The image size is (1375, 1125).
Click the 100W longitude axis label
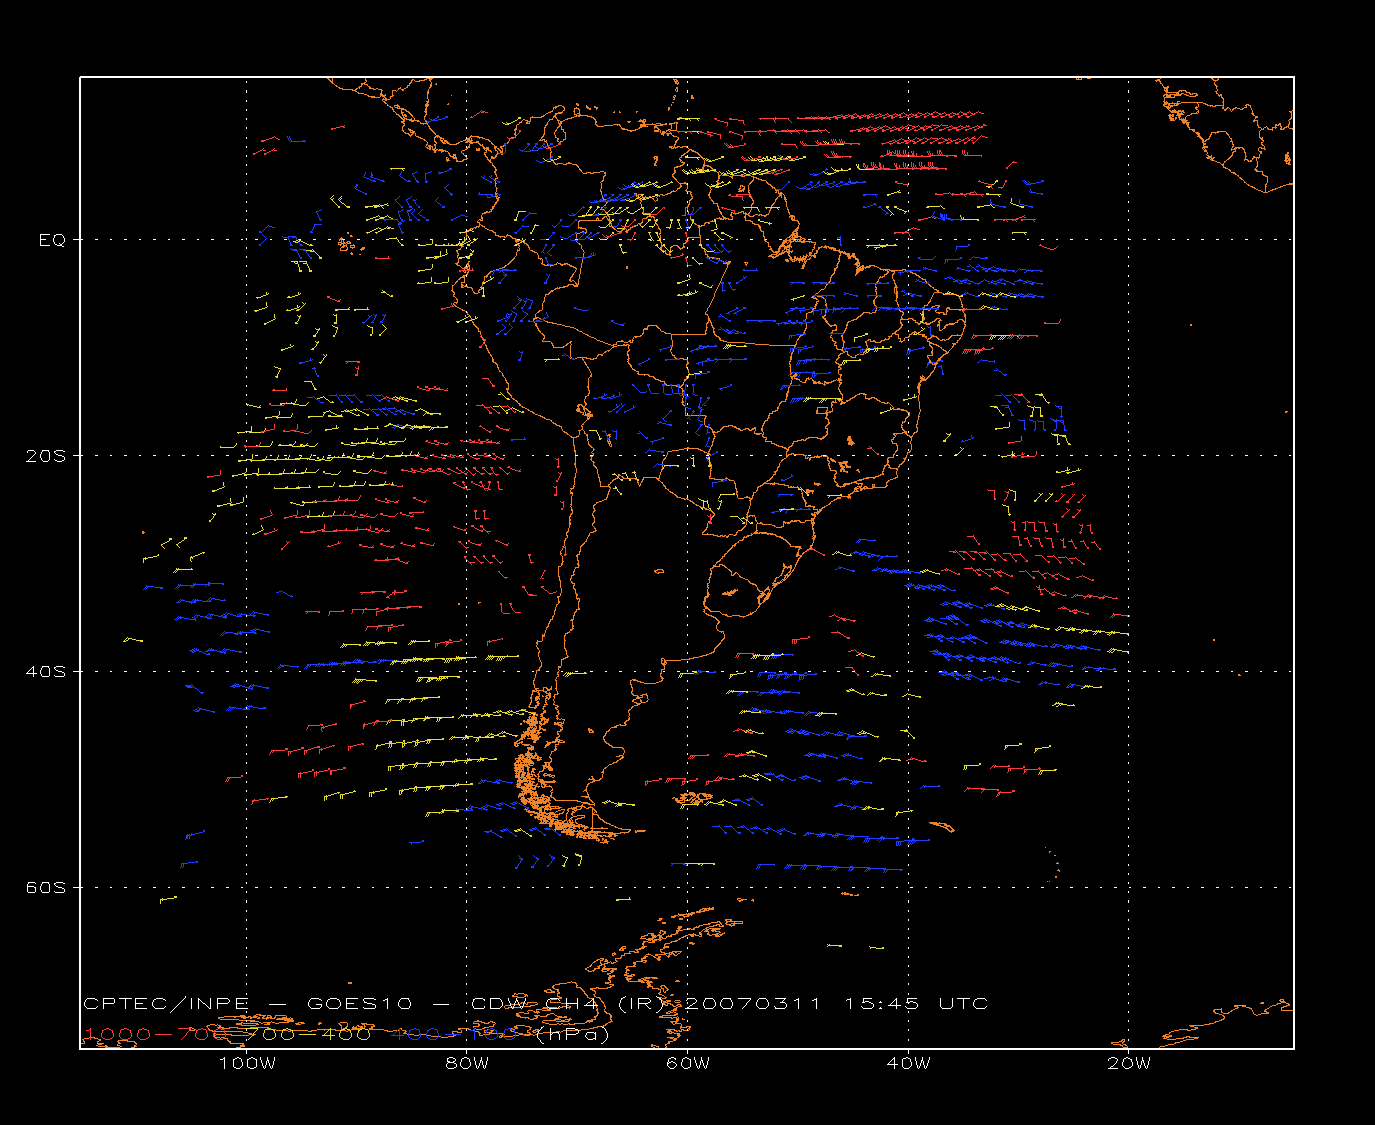pyautogui.click(x=247, y=1063)
